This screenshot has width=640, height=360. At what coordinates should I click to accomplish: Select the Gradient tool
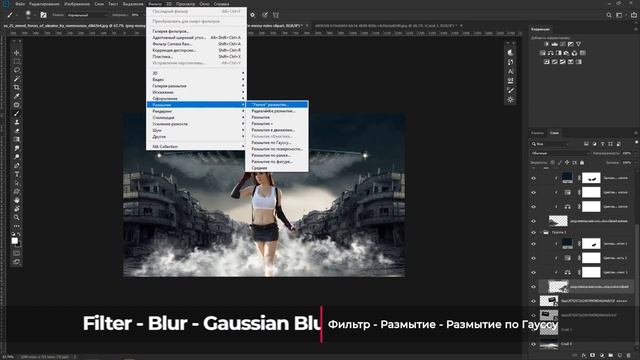(x=17, y=140)
